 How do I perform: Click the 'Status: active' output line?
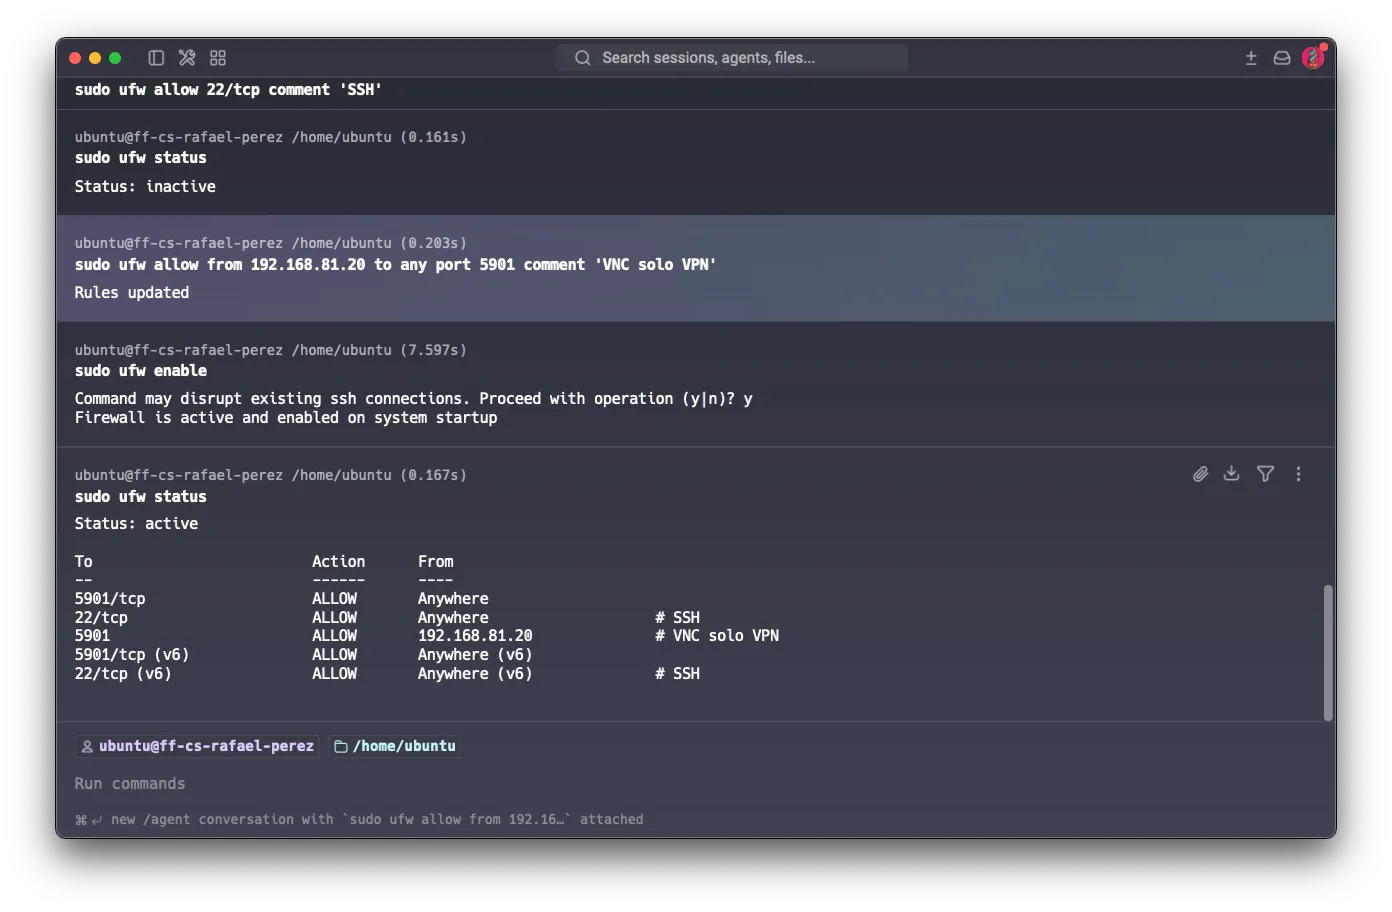pos(136,524)
